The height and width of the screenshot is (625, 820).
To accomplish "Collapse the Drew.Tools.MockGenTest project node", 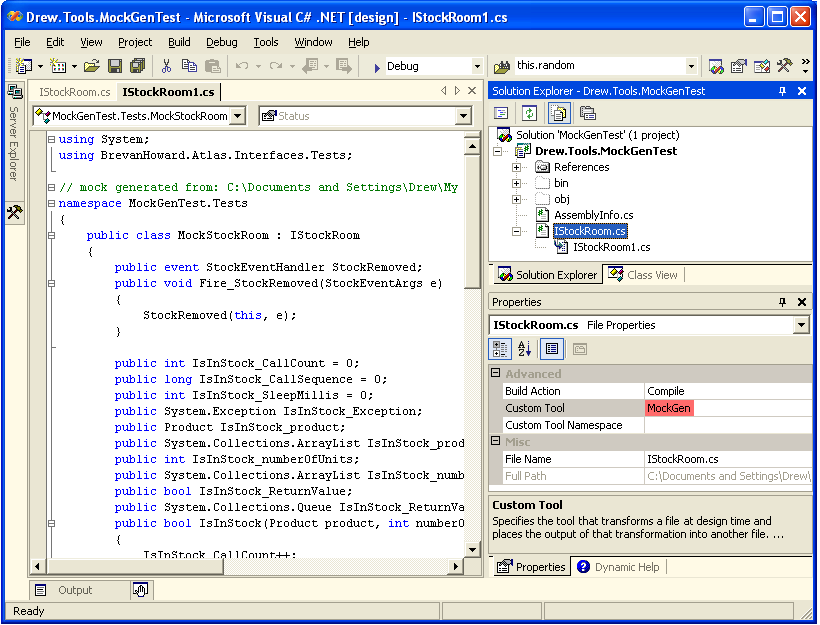I will 497,151.
